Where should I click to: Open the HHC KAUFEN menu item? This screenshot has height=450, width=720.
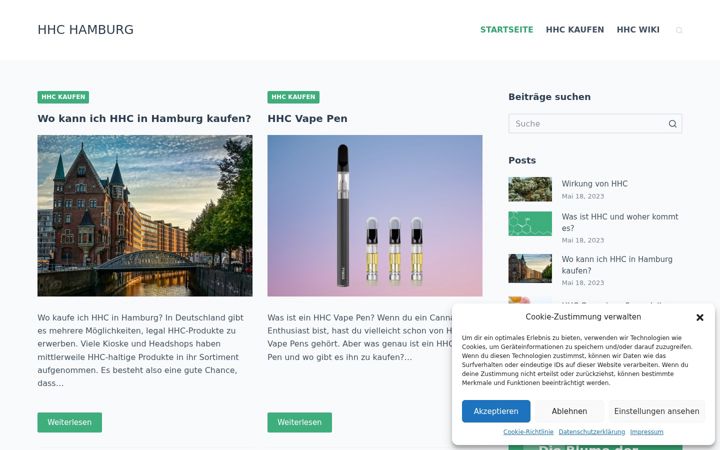[574, 30]
